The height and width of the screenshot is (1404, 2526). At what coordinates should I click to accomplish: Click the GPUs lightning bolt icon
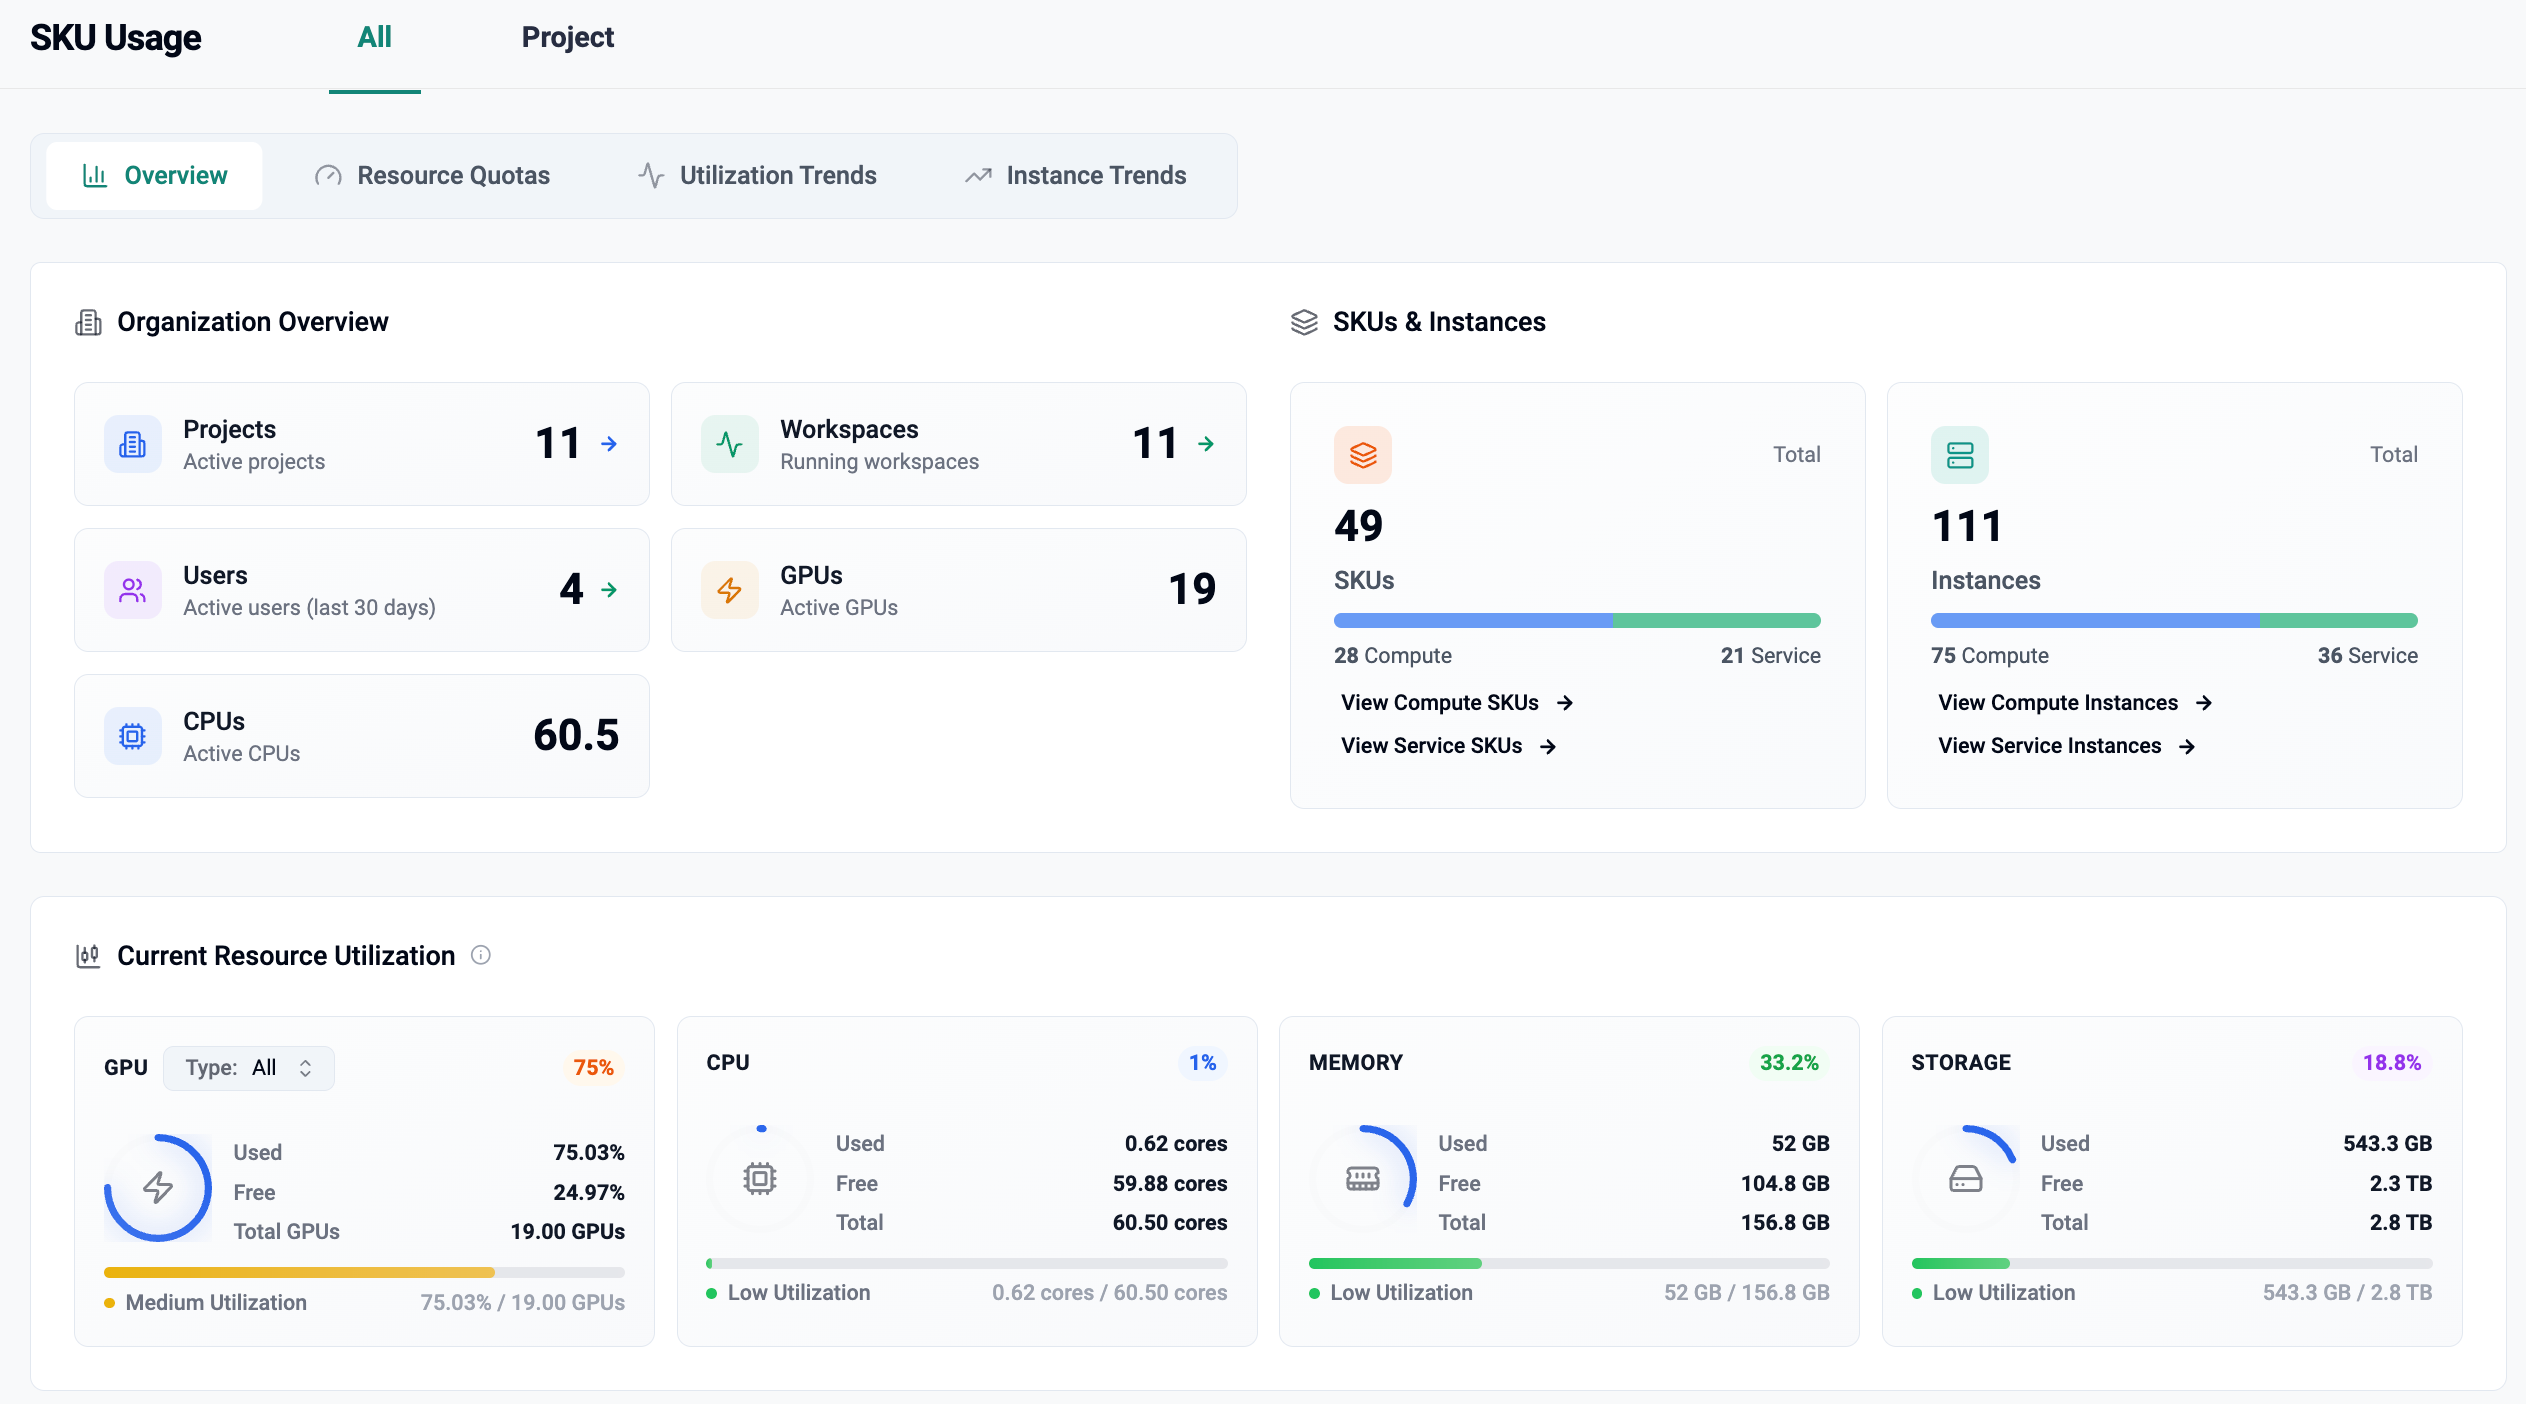[x=729, y=590]
